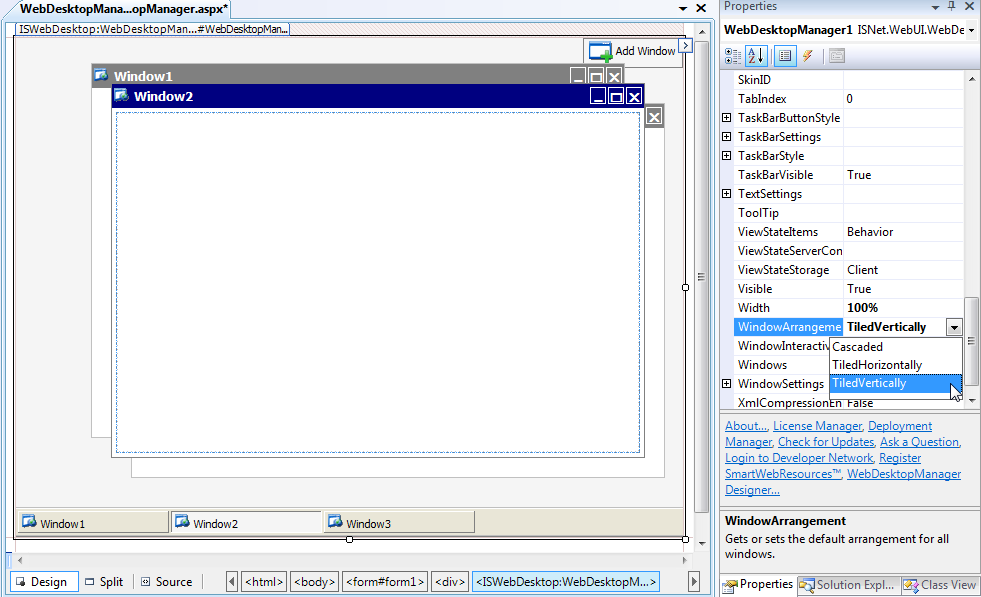Click the Properties panel vertical scrollbar thumb
Image resolution: width=981 pixels, height=597 pixels.
pyautogui.click(x=971, y=340)
